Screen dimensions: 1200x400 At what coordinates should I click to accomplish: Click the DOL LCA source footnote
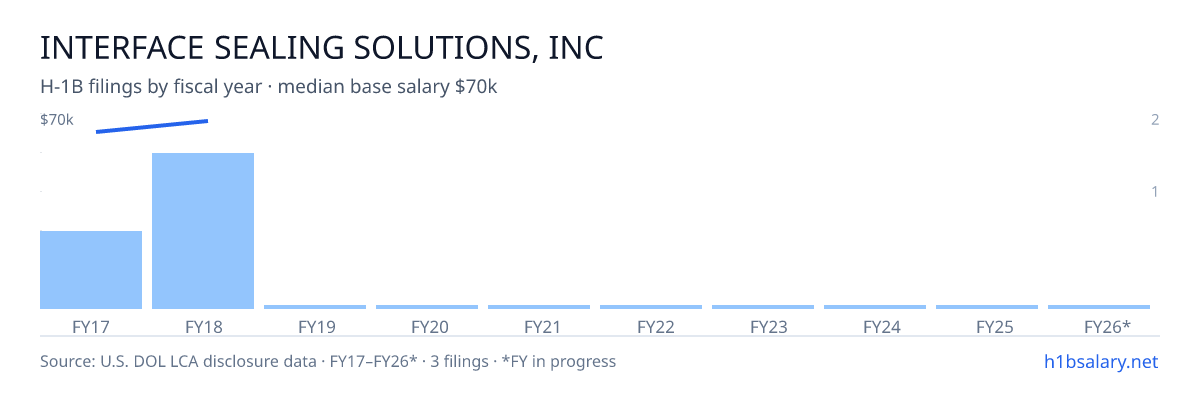(328, 361)
